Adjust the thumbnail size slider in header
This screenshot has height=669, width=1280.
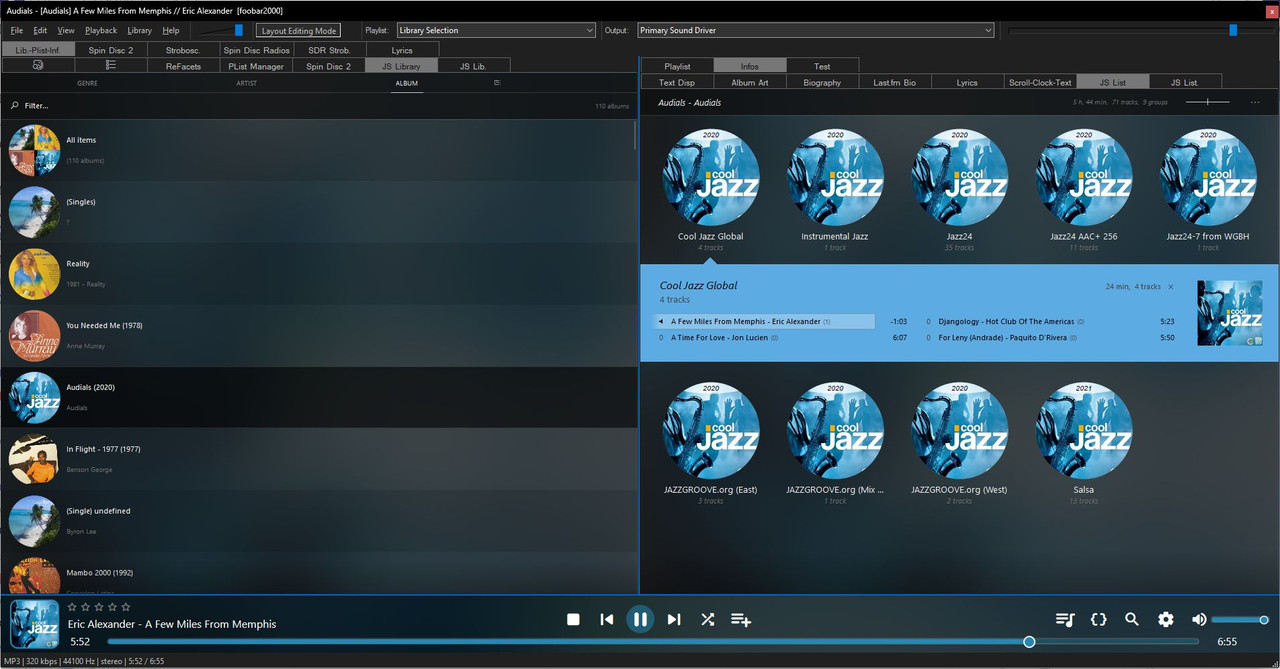point(1207,102)
